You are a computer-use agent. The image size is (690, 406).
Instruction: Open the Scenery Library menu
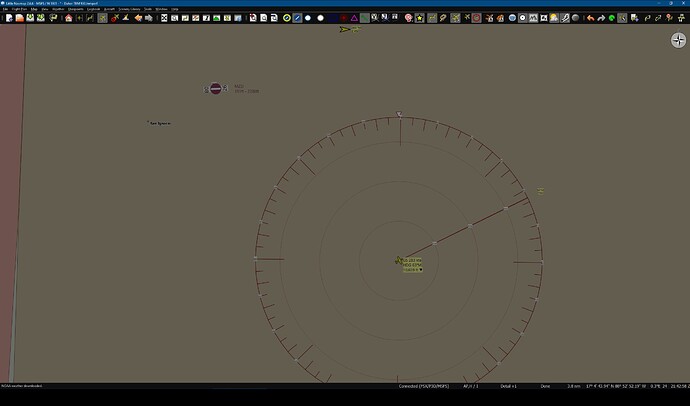[129, 9]
